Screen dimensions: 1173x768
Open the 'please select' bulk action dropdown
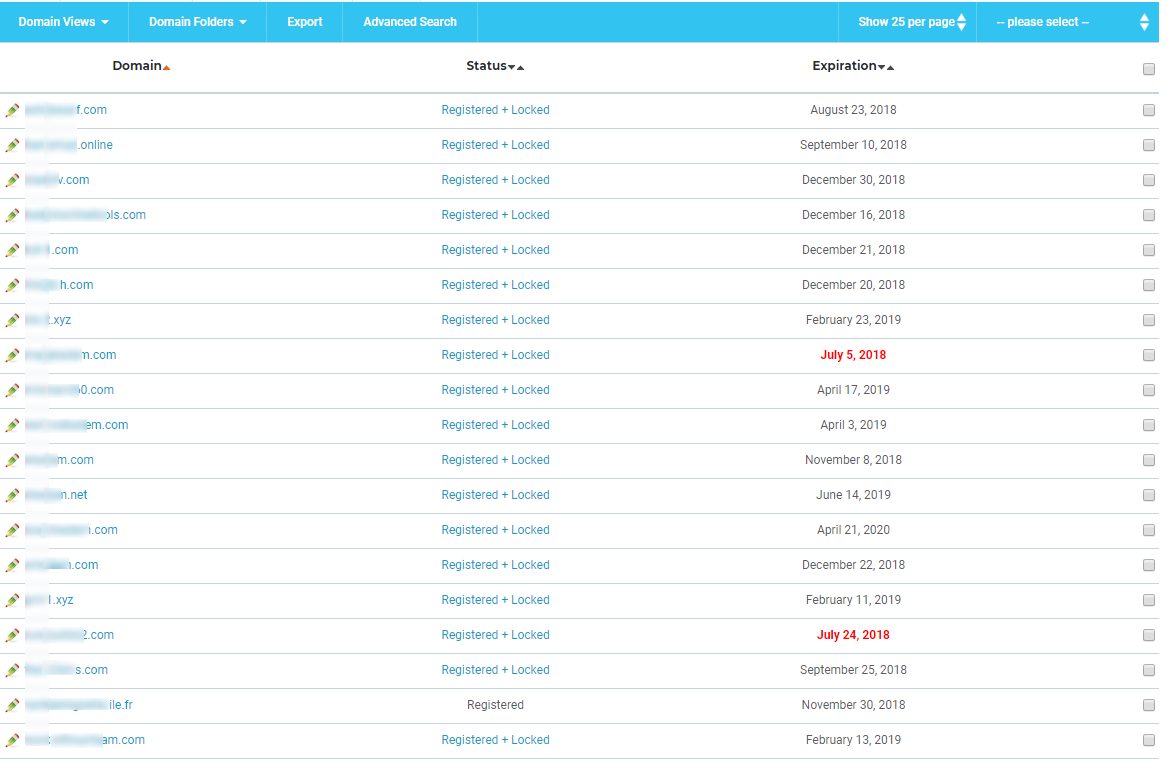pos(1070,22)
